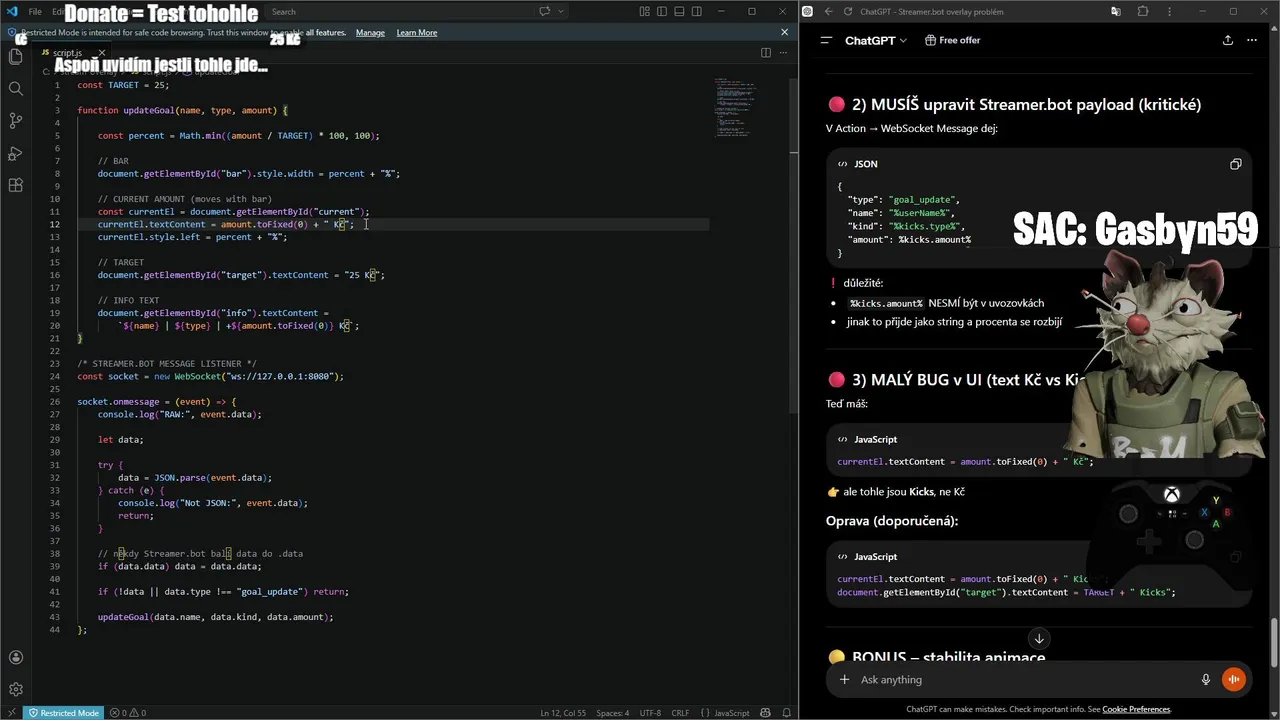1280x720 pixels.
Task: Click the Manage link in Restricted Mode banner
Action: coord(370,33)
